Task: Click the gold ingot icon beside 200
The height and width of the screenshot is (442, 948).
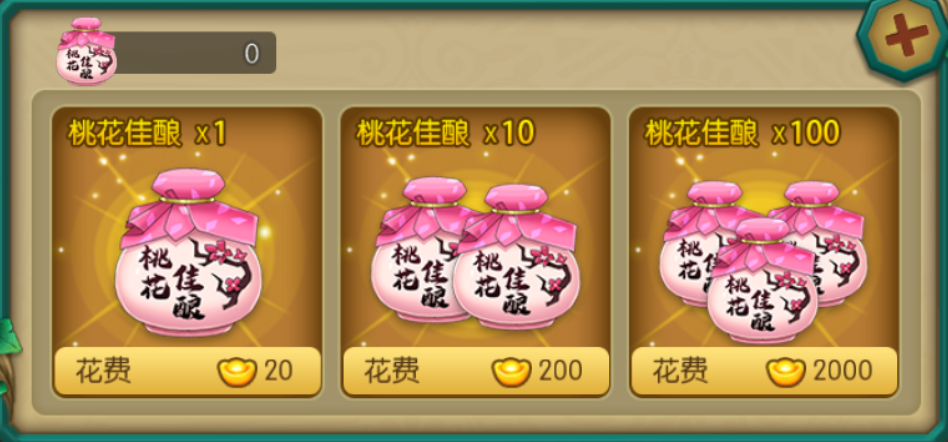Action: coord(511,371)
